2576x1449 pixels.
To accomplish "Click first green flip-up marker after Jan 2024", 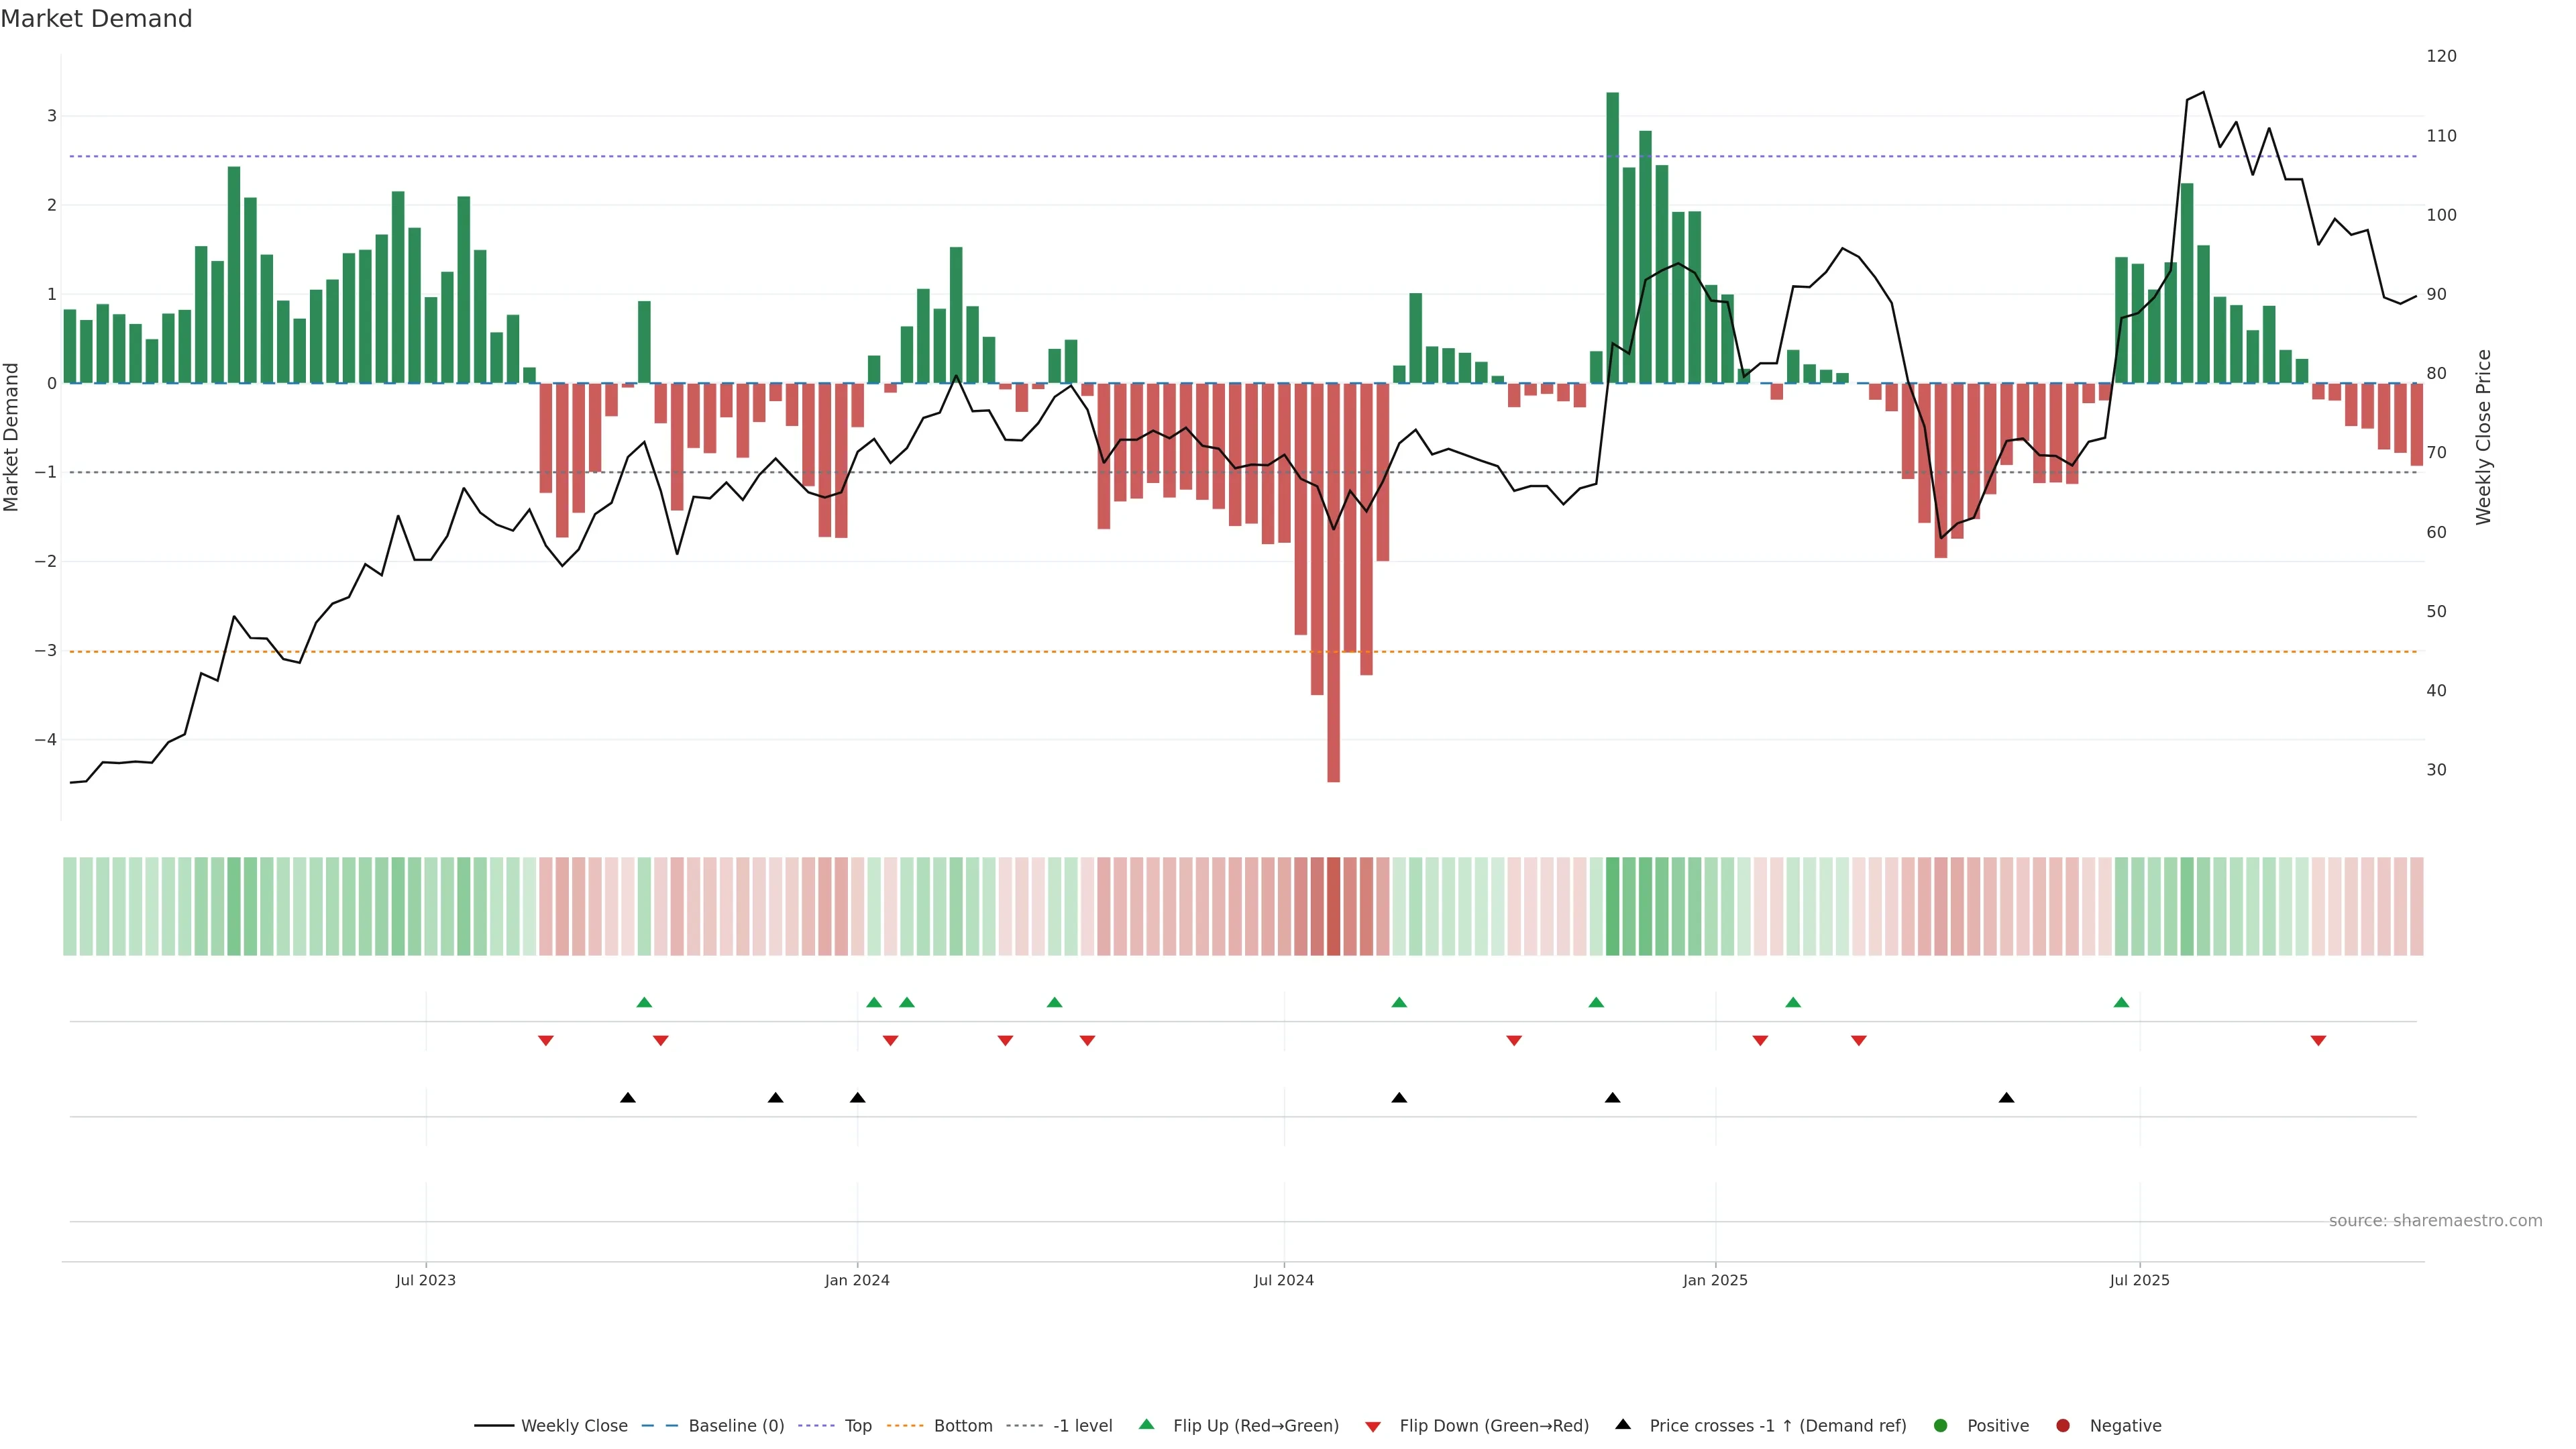I will click(874, 1003).
